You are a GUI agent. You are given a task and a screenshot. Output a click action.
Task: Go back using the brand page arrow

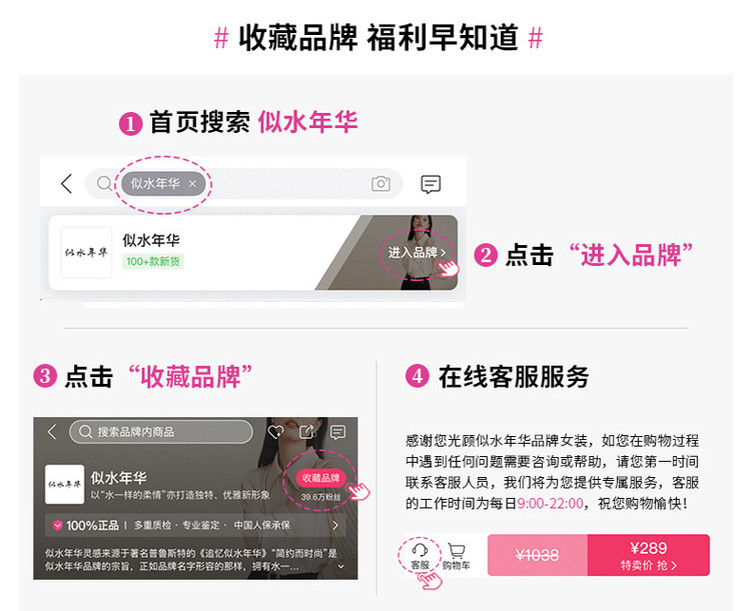point(52,432)
